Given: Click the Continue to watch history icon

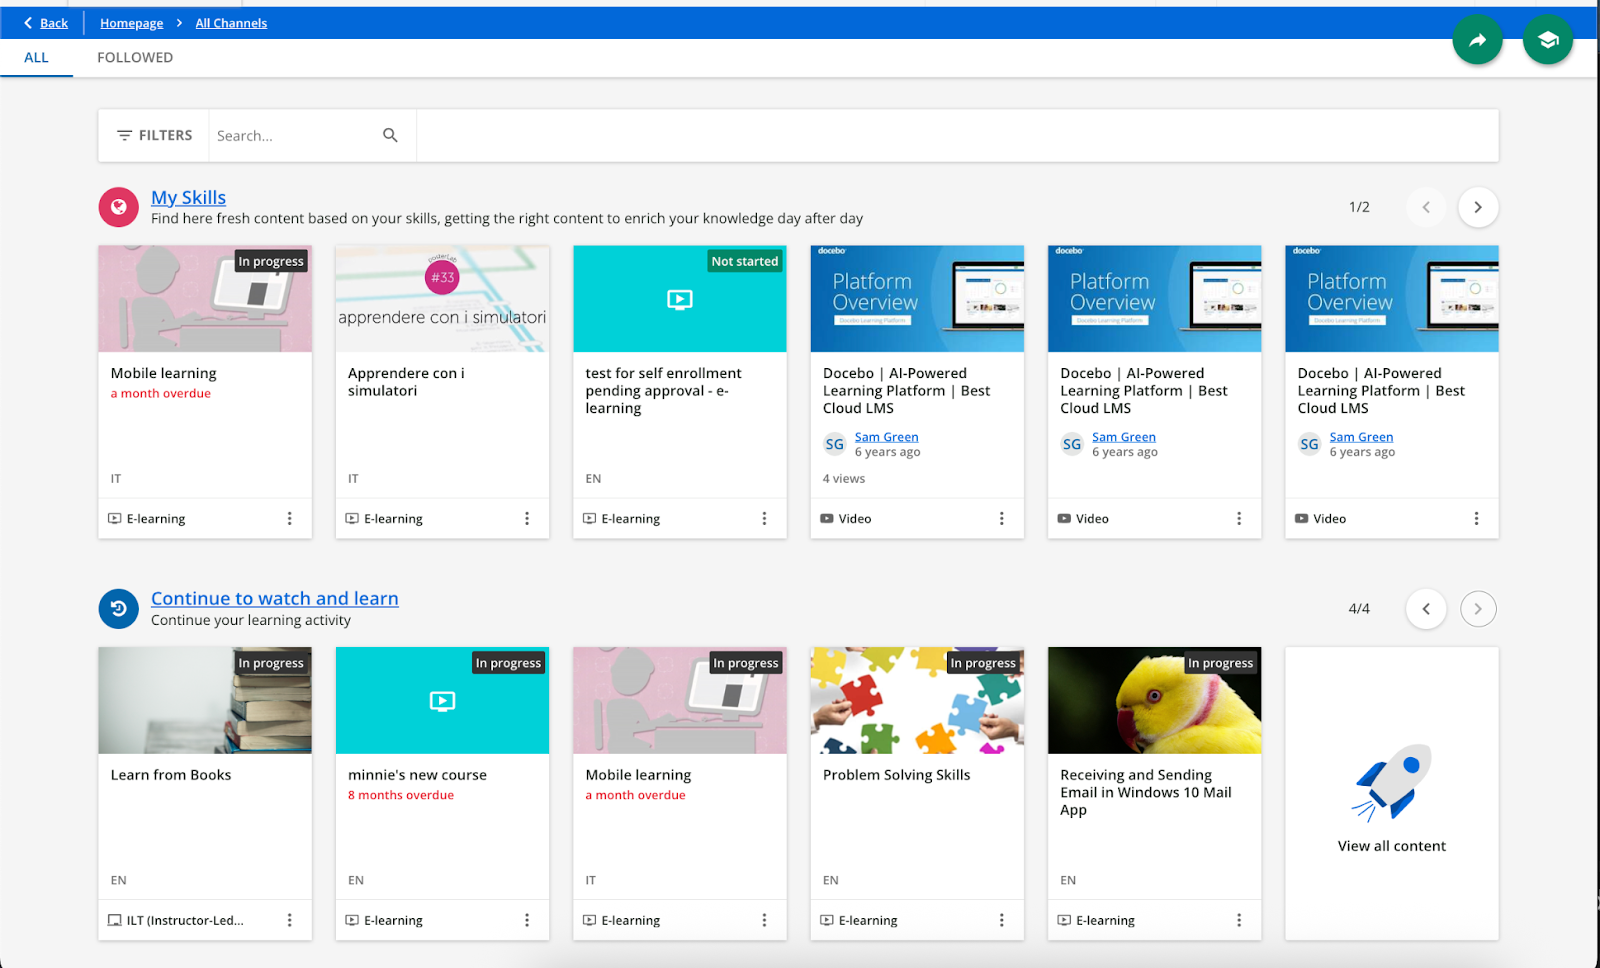Looking at the screenshot, I should coord(118,609).
